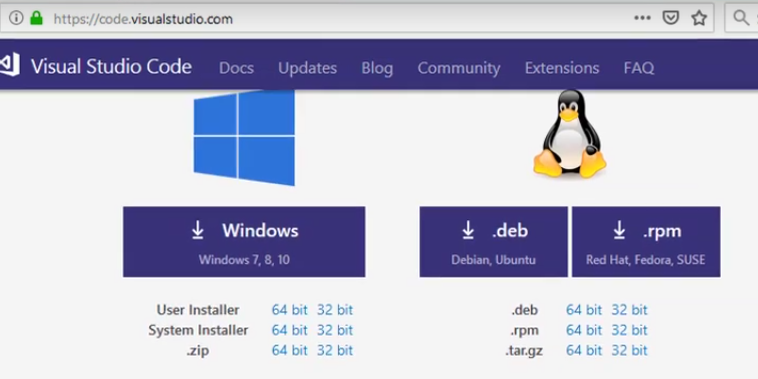Get the Windows .zip 32 bit archive

[x=335, y=350]
